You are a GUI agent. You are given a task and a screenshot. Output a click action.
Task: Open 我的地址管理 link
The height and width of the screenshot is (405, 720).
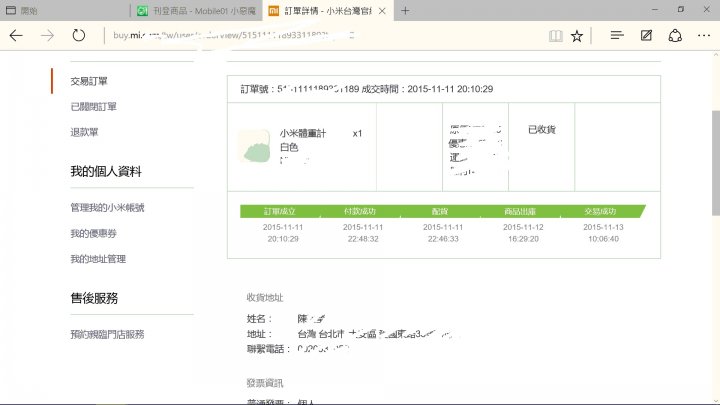(98, 259)
